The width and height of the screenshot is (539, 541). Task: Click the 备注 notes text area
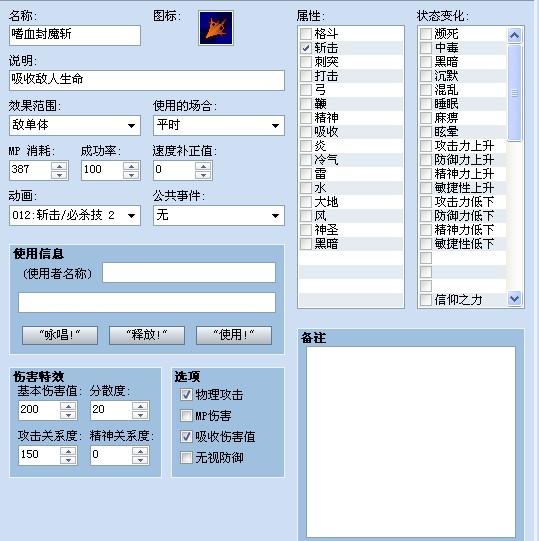pyautogui.click(x=411, y=442)
